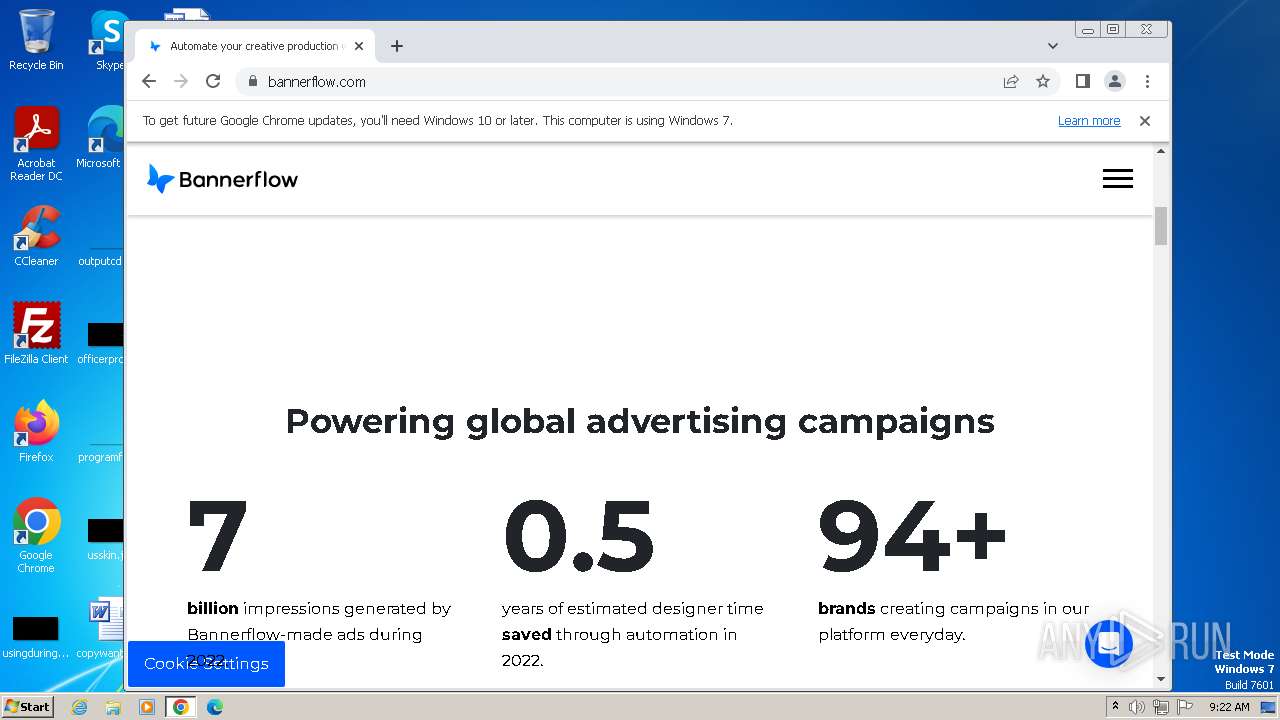Open File Explorer from the taskbar

[113, 707]
